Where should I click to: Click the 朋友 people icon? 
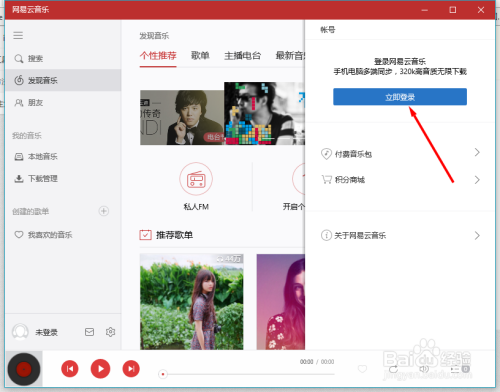19,103
